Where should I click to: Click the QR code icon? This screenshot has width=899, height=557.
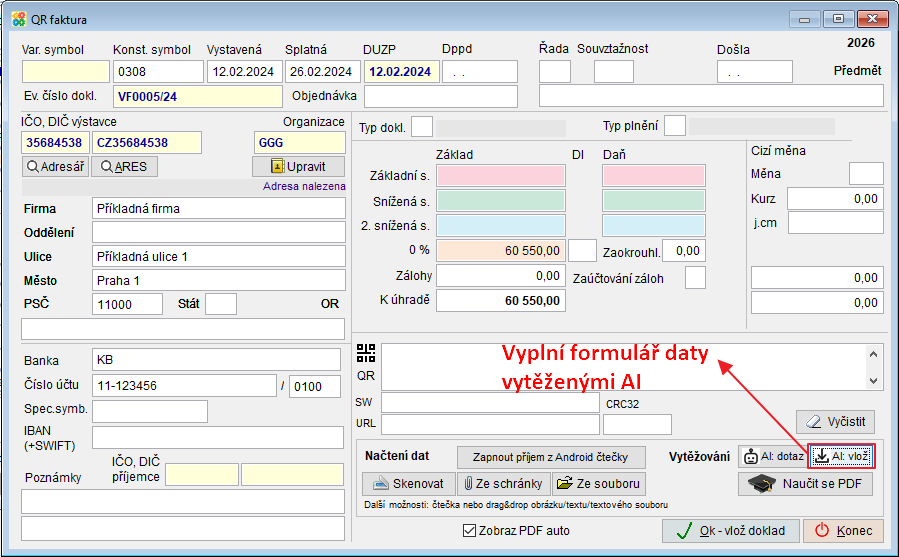[x=366, y=353]
